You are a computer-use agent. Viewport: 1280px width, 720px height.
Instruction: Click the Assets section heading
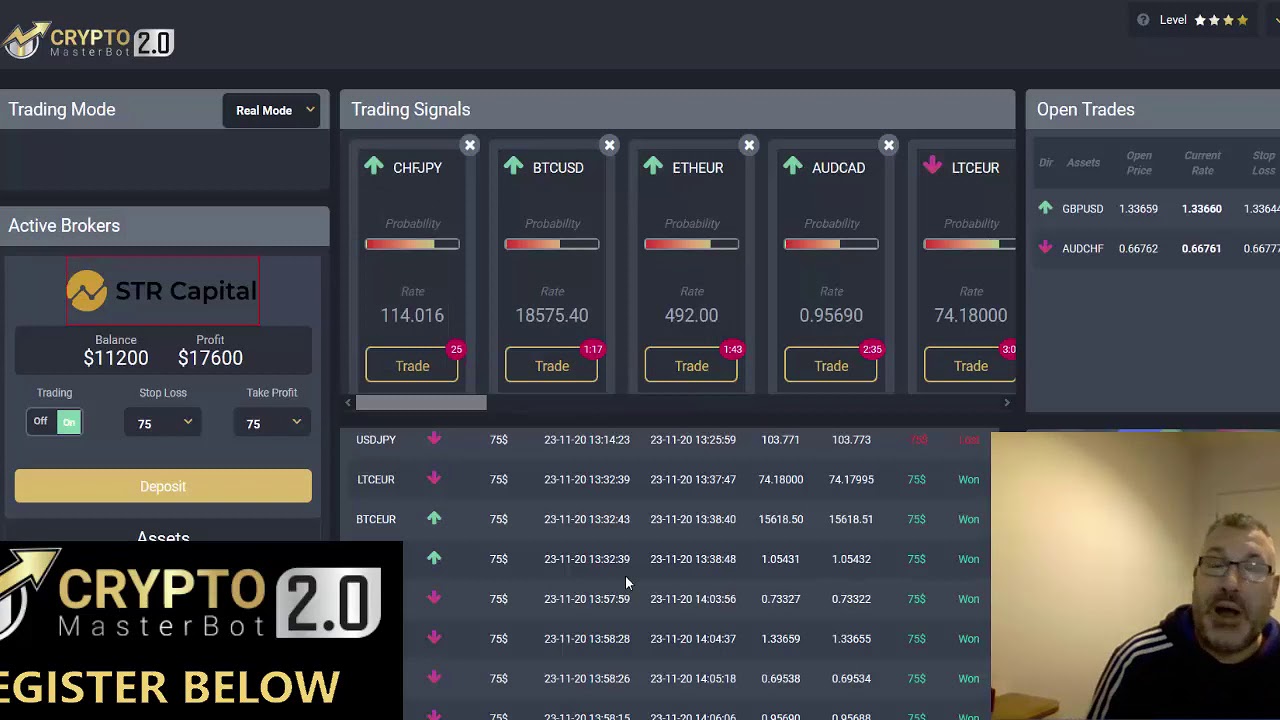[x=163, y=537]
